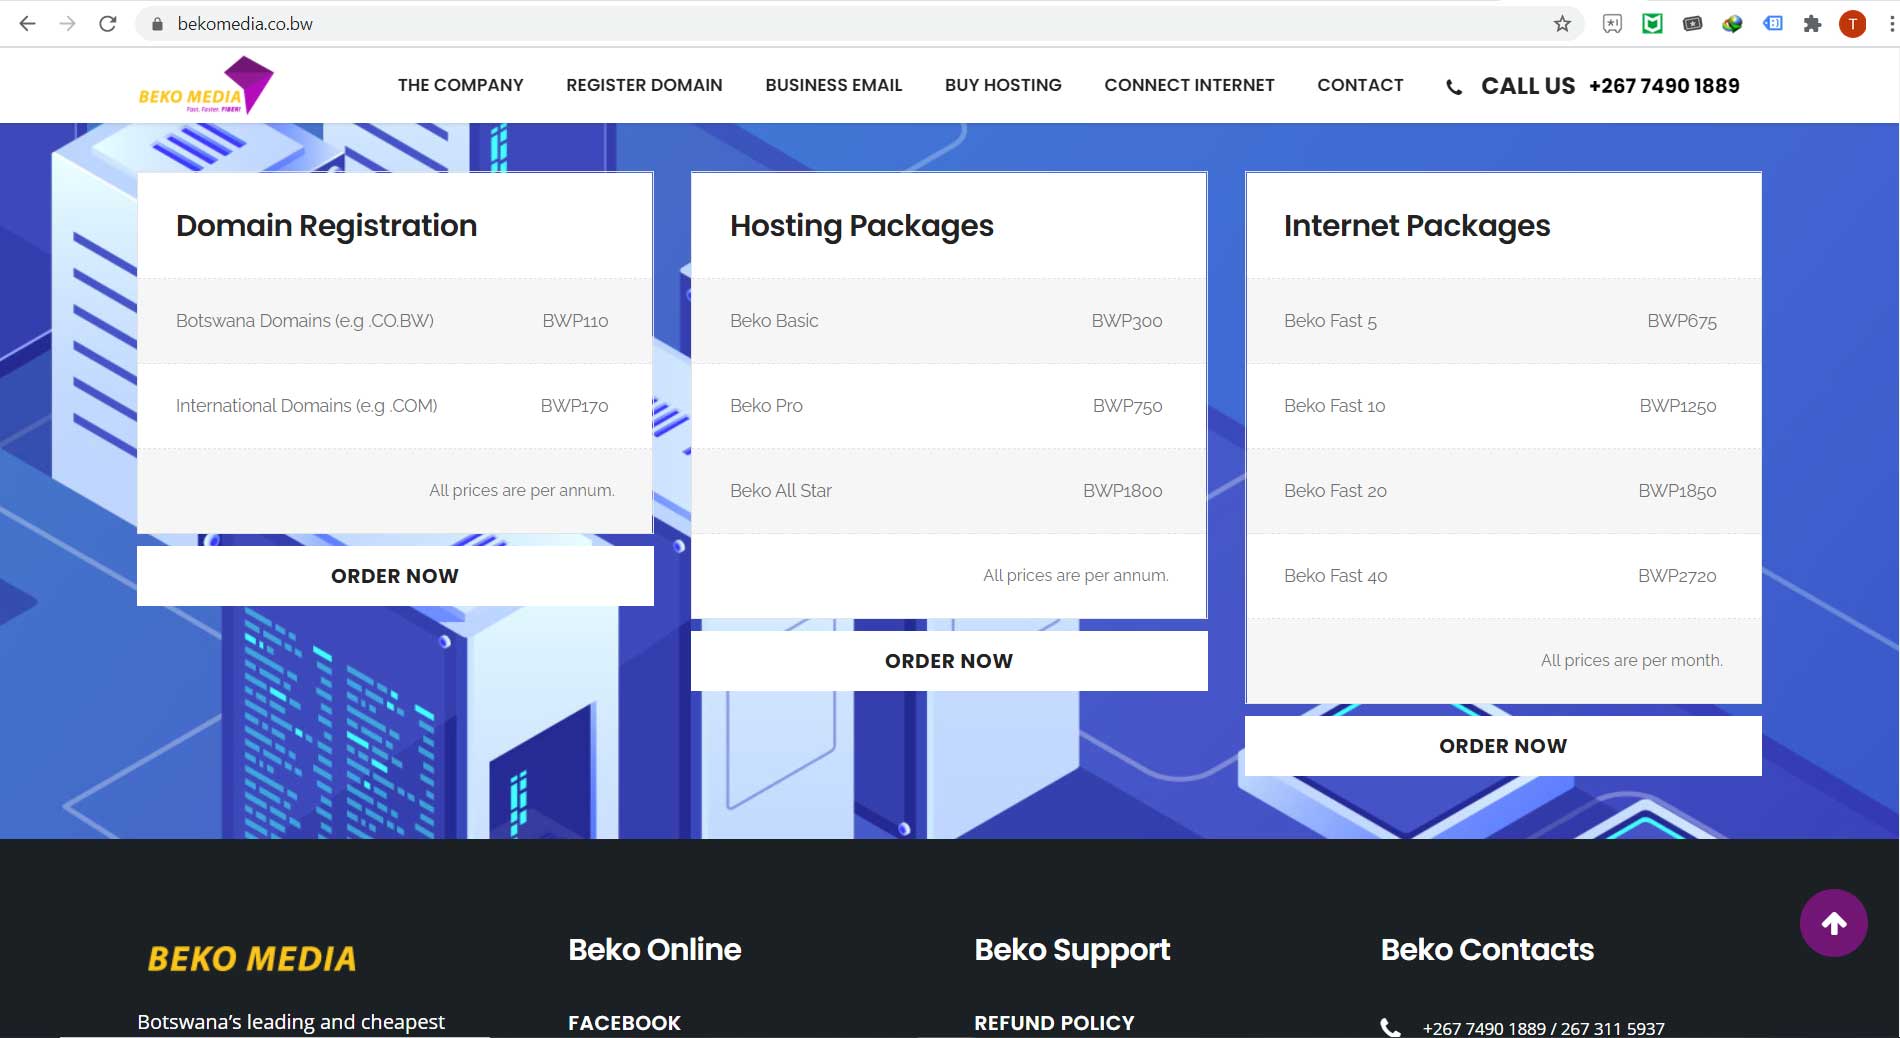Click the All prices are per month note
This screenshot has height=1038, width=1900.
click(1632, 661)
